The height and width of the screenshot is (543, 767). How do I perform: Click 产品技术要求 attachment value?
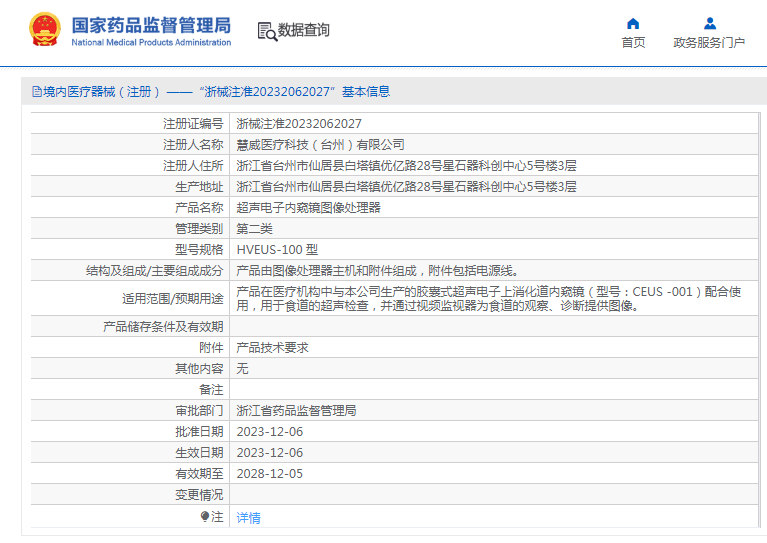tap(272, 348)
